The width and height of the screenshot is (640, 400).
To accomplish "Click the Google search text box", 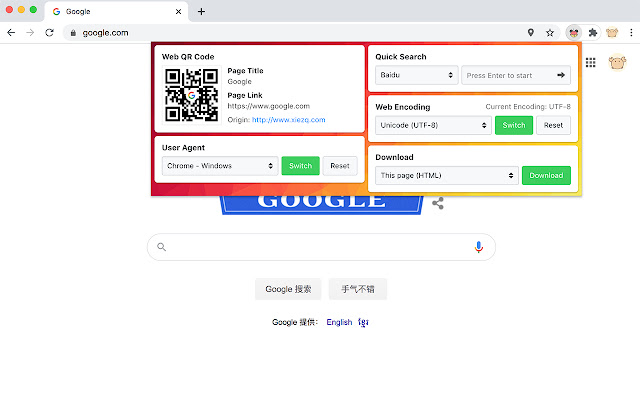I will click(x=321, y=247).
